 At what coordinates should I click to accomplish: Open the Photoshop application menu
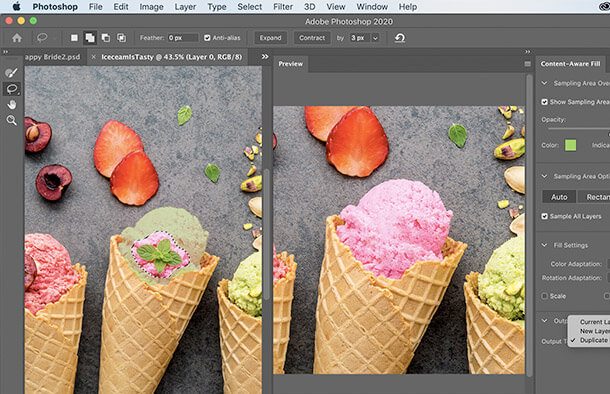tap(55, 7)
